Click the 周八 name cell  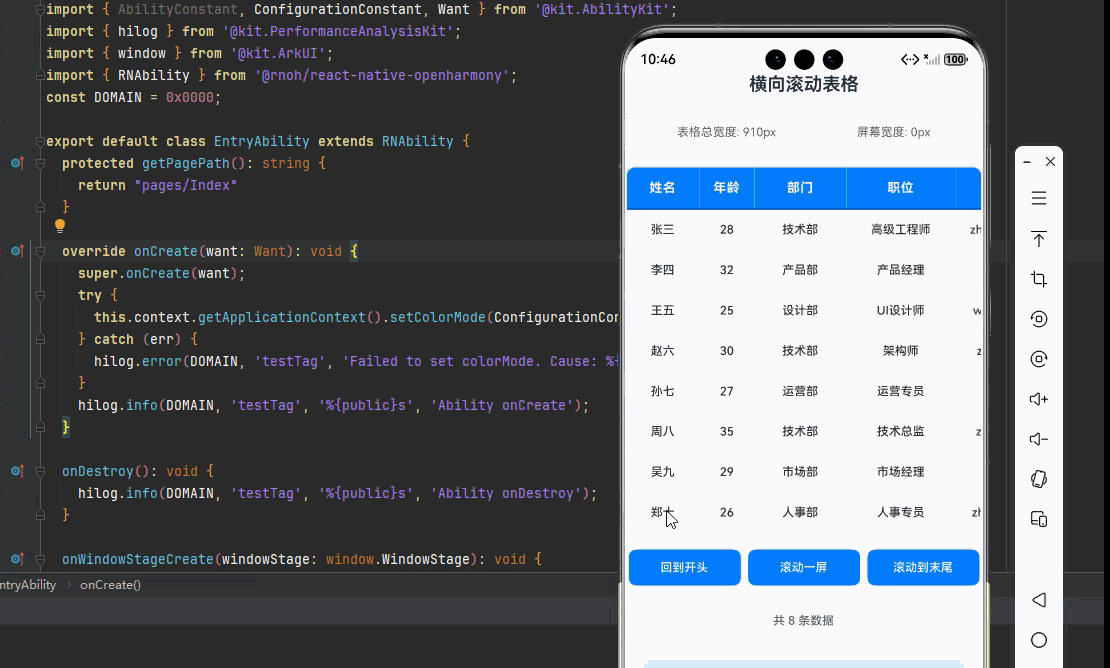point(663,431)
